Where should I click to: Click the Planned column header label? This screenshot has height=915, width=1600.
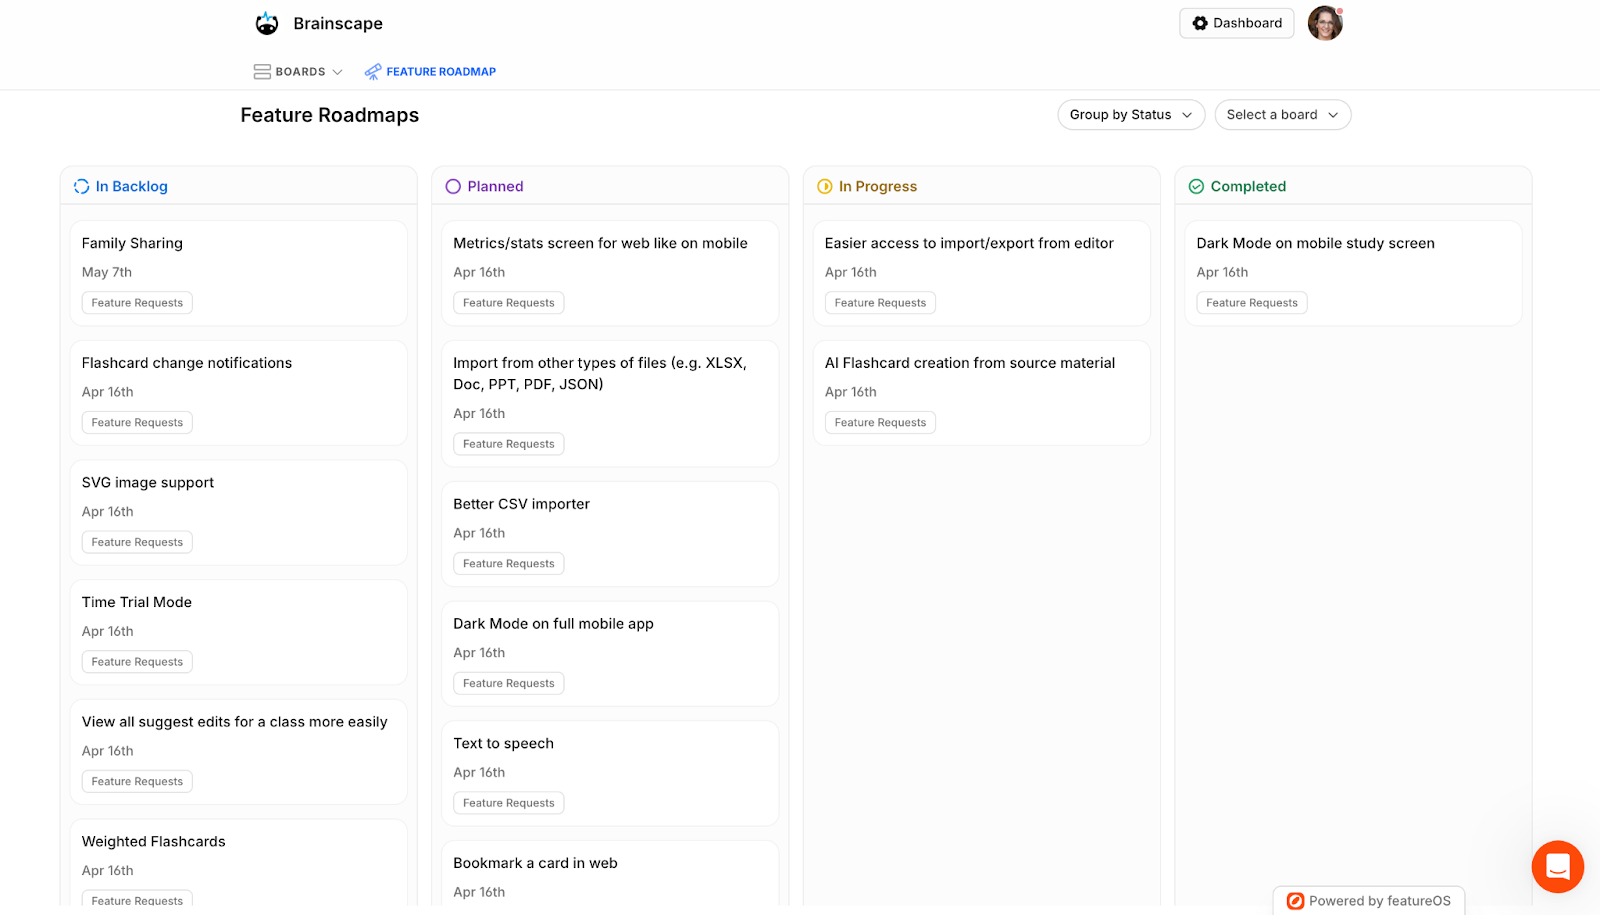tap(495, 187)
